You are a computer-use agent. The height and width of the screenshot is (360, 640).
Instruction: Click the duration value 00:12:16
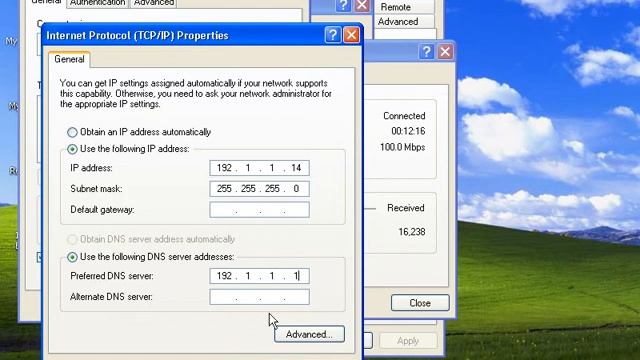[x=408, y=131]
